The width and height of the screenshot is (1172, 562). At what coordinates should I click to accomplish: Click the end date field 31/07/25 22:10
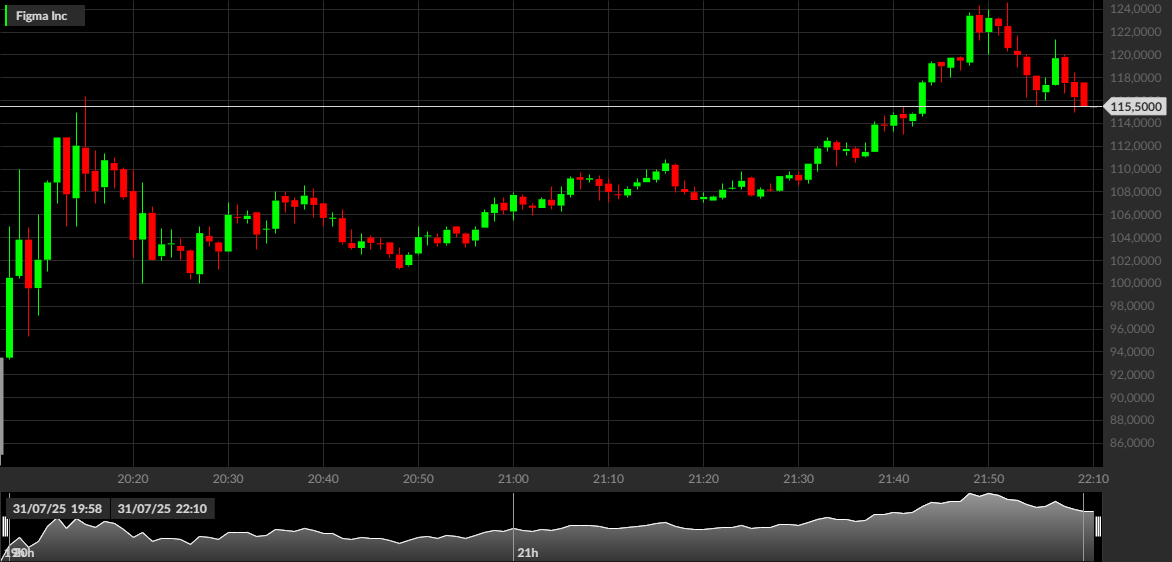(x=164, y=509)
